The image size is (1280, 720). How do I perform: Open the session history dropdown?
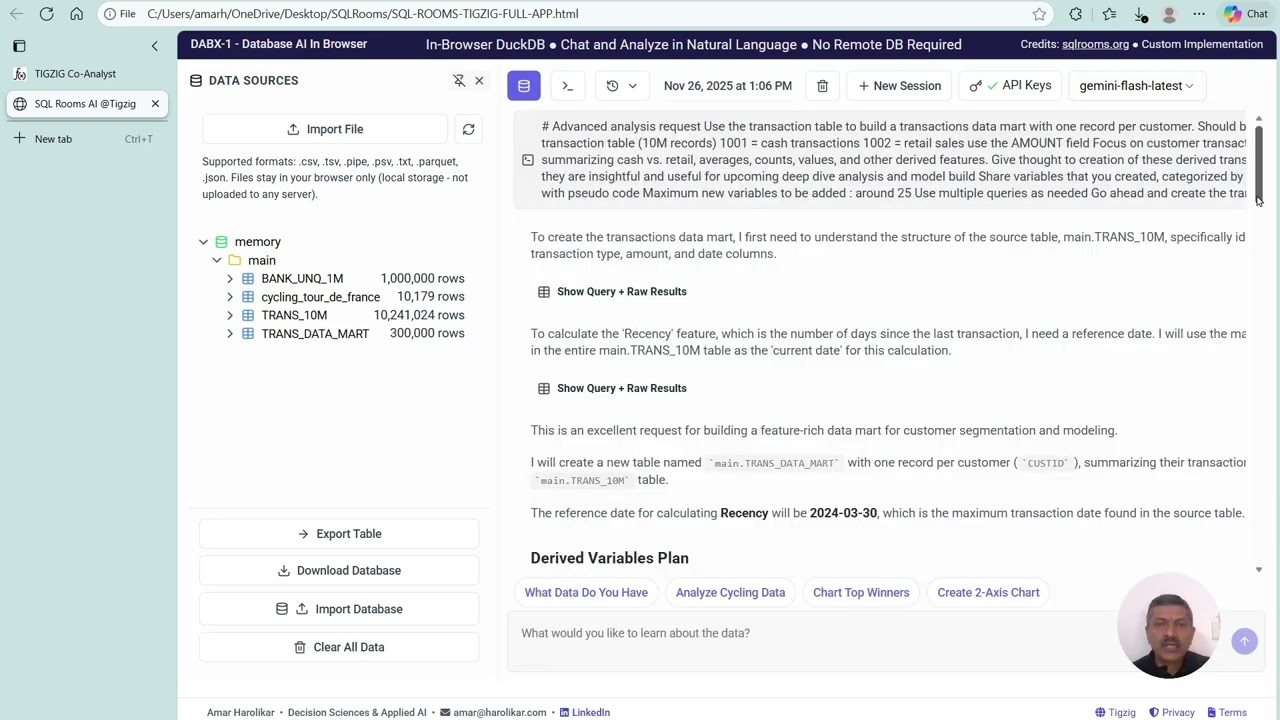pos(621,86)
